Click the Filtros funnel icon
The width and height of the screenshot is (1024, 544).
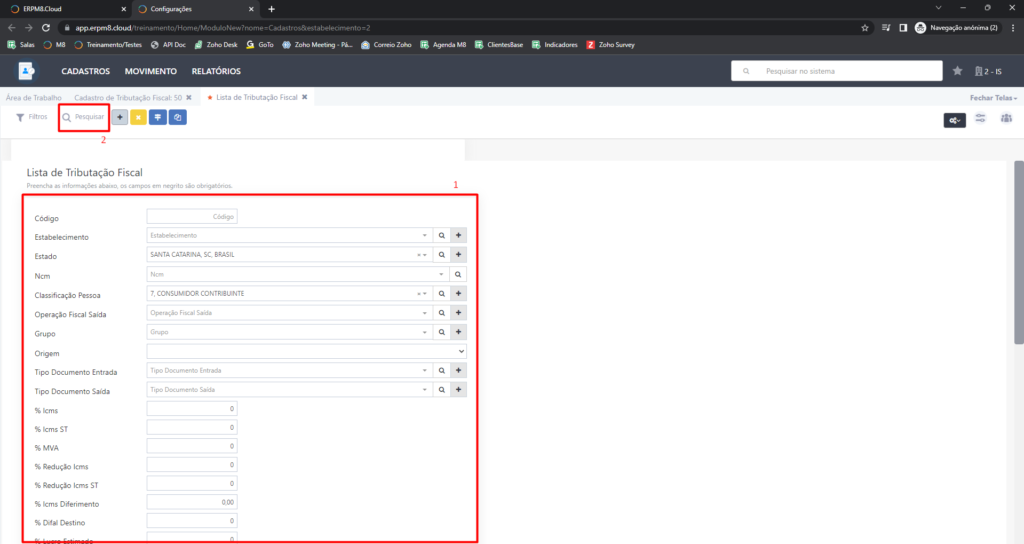[20, 117]
